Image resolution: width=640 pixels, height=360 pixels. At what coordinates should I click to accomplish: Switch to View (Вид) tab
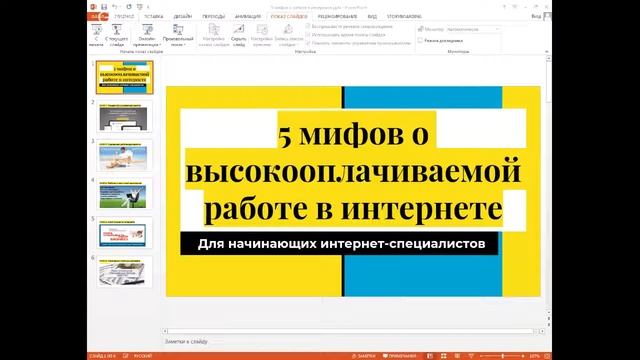click(372, 16)
